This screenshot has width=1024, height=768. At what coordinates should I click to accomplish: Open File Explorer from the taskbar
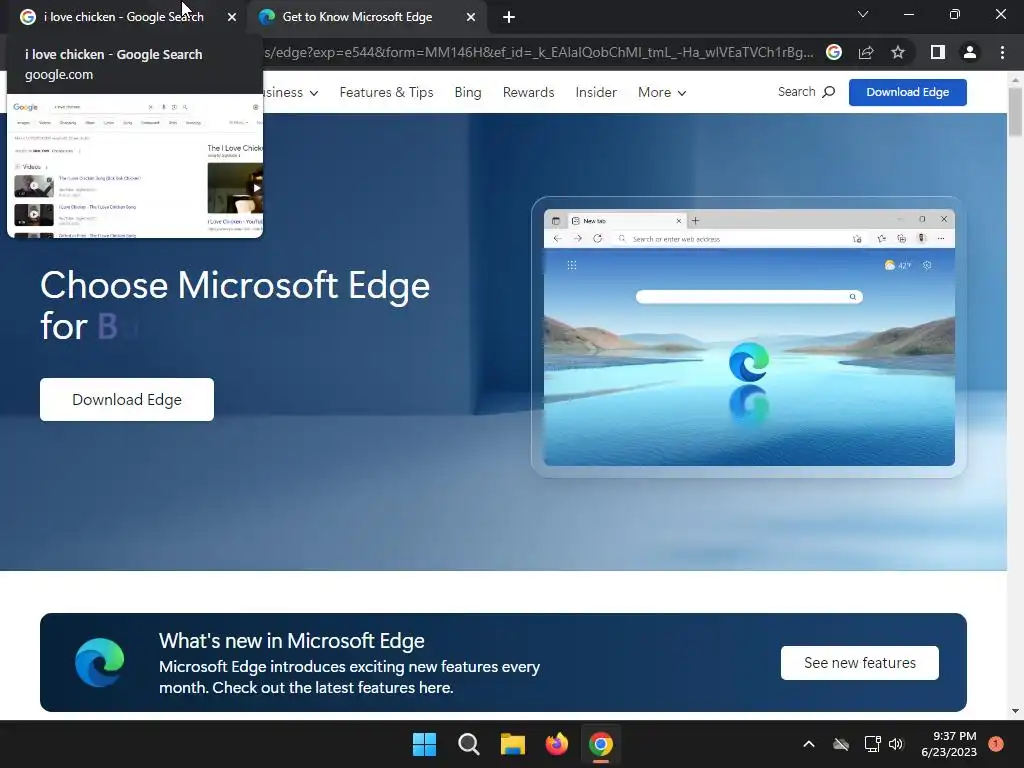(x=513, y=744)
